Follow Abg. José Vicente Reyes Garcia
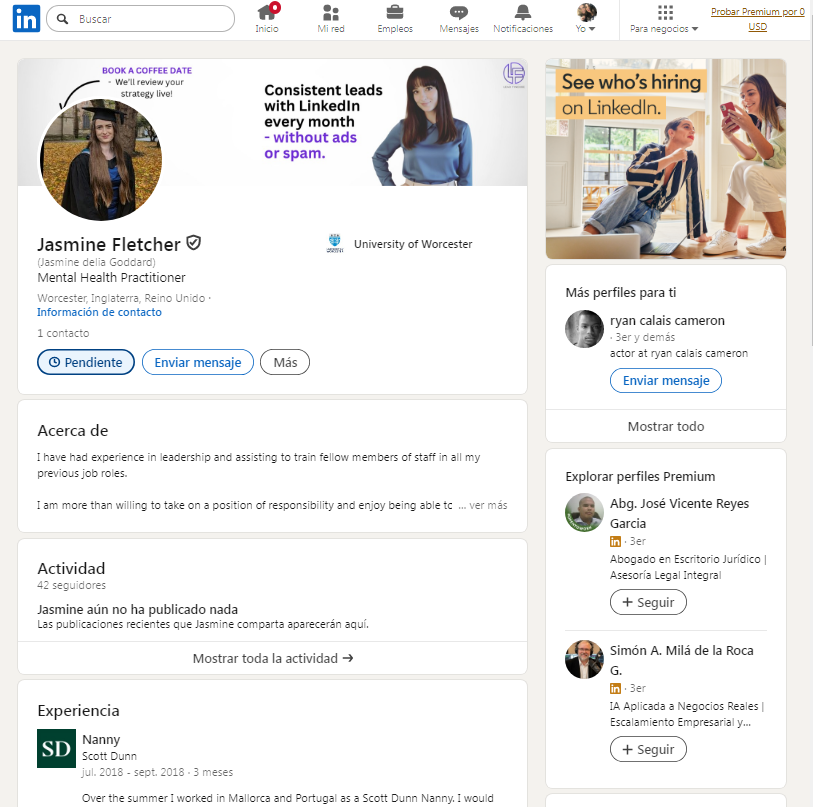 pos(648,602)
